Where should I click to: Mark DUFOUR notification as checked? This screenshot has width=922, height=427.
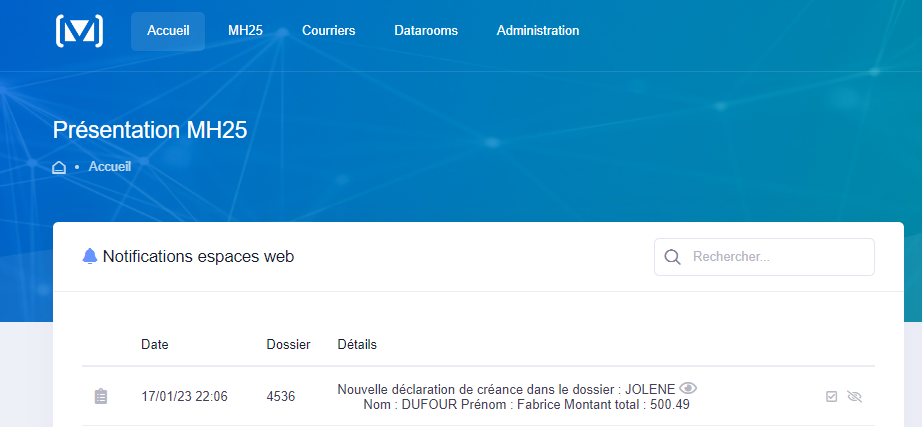point(831,396)
